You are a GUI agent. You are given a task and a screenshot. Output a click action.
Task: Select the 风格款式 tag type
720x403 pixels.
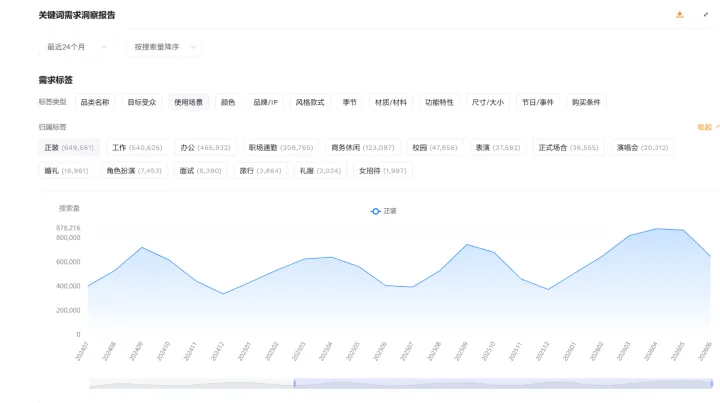tap(310, 102)
